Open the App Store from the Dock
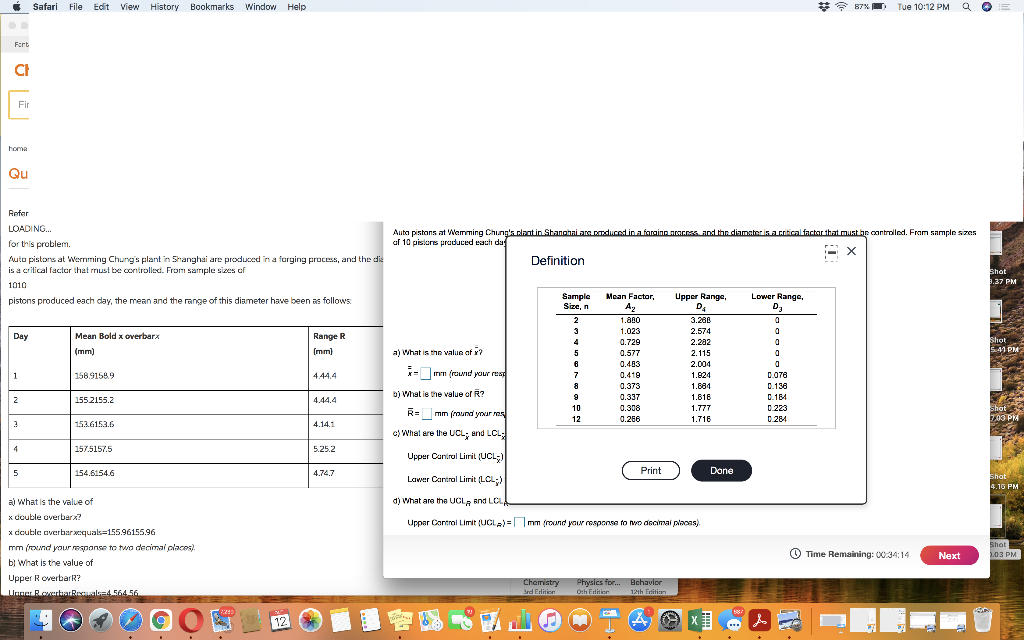1024x640 pixels. 639,621
